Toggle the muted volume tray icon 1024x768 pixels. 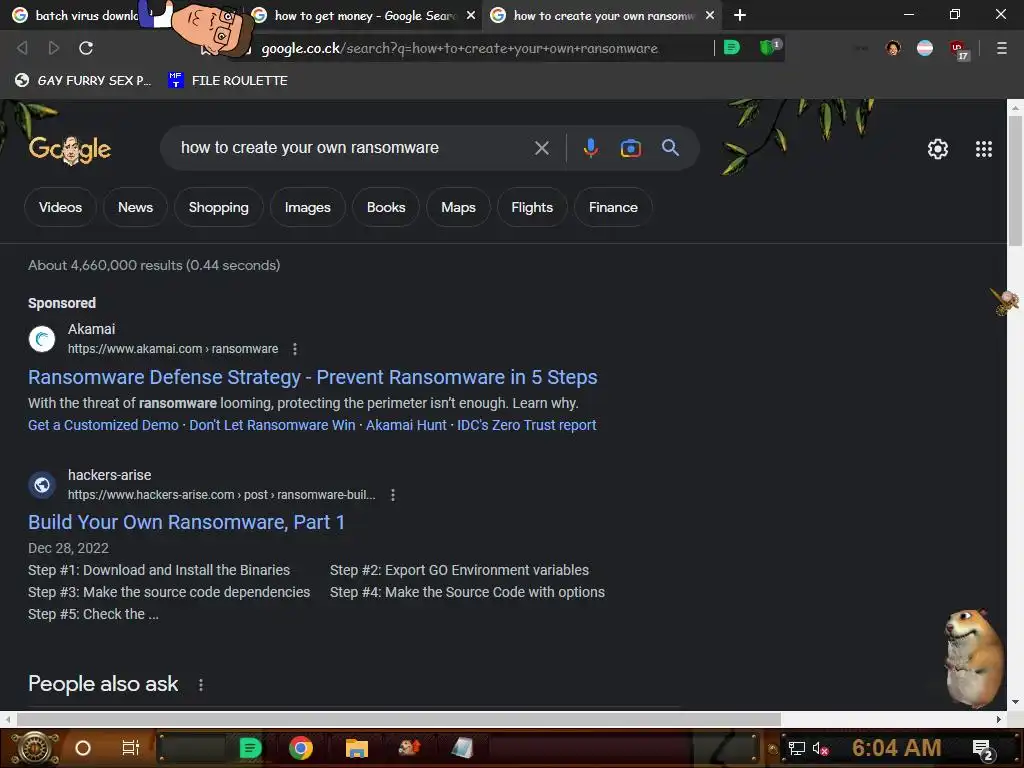point(821,748)
